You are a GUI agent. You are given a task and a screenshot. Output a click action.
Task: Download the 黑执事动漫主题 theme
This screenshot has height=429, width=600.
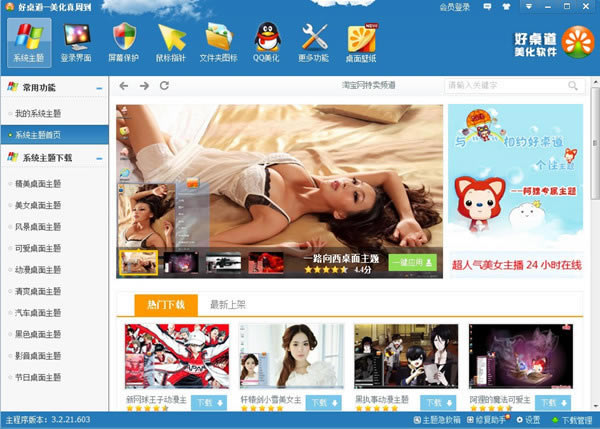439,403
